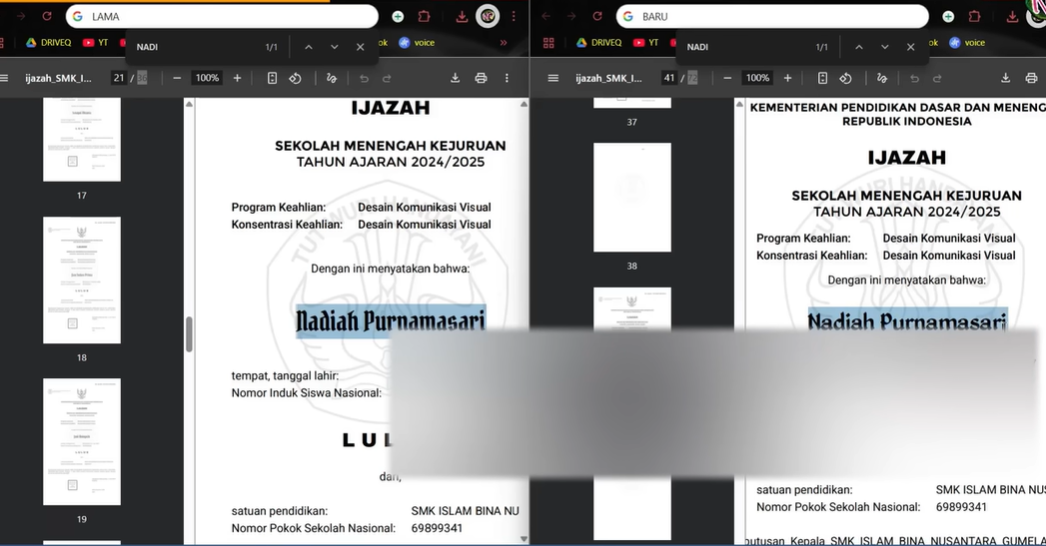Viewport: 1046px width, 546px height.
Task: Toggle the PDF sidebar in LAMA window
Action: pyautogui.click(x=4, y=78)
